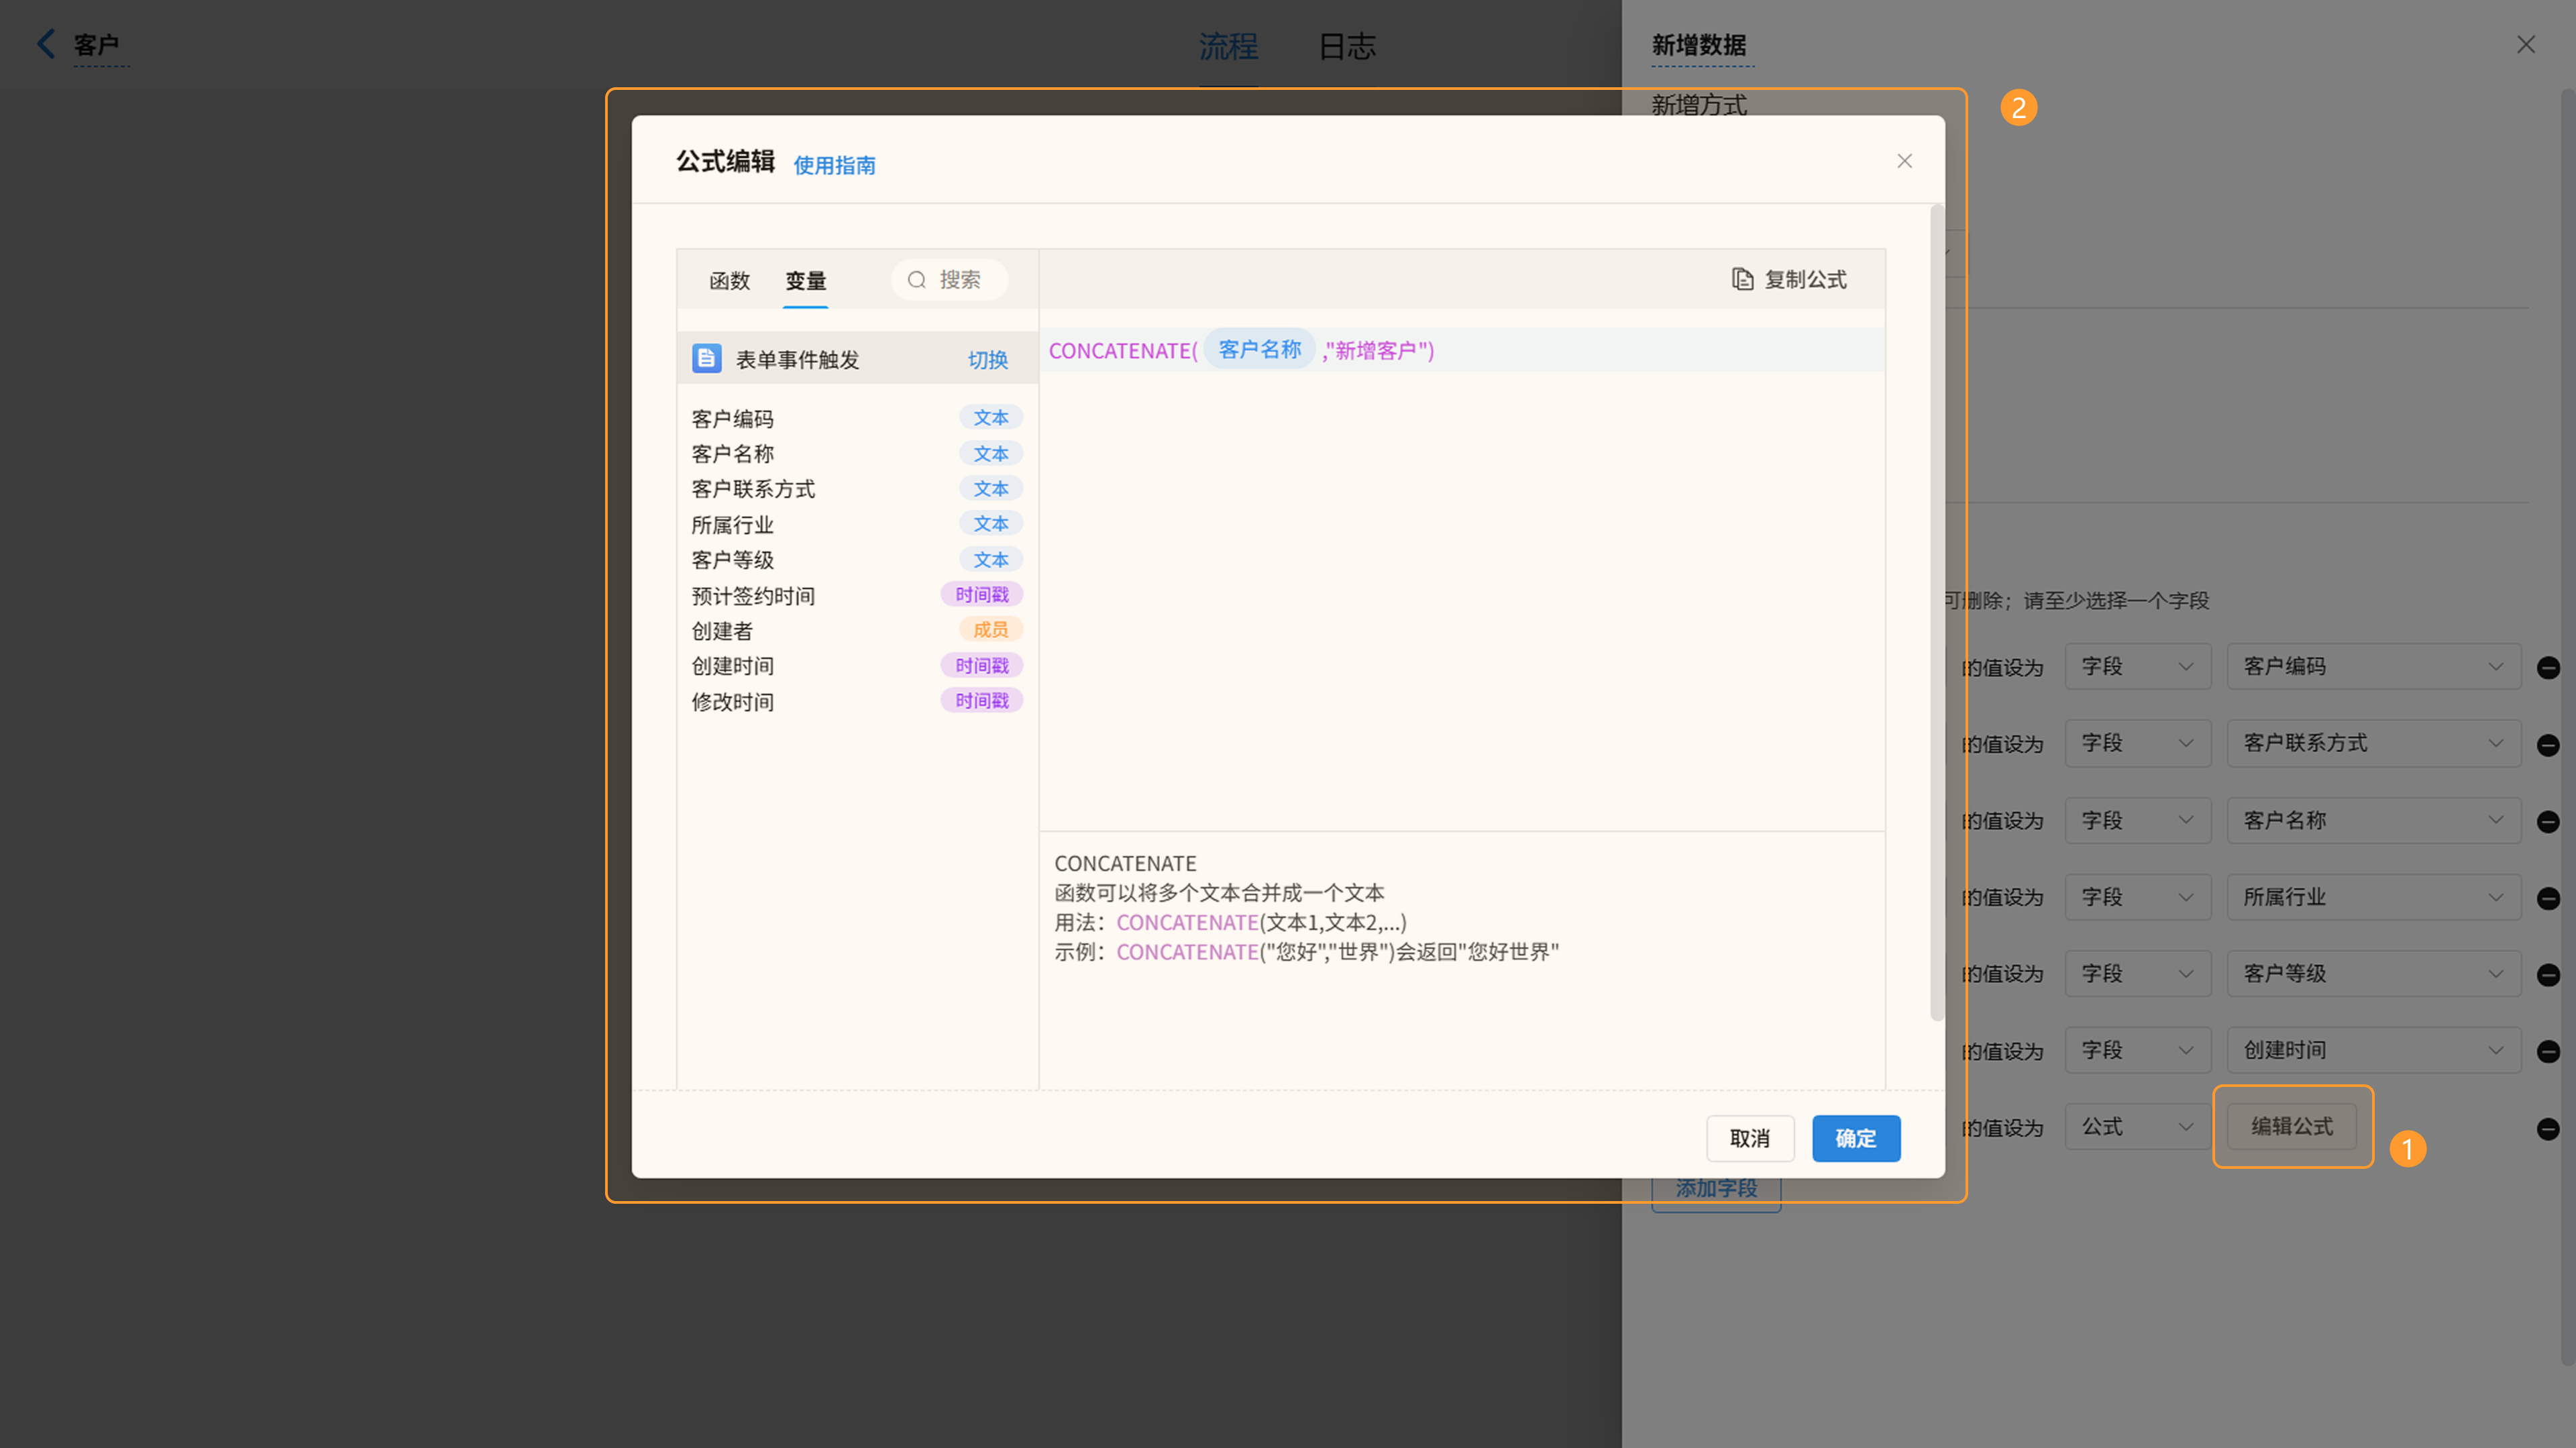Click the 复制公式 copy icon
The height and width of the screenshot is (1448, 2576).
(1742, 279)
